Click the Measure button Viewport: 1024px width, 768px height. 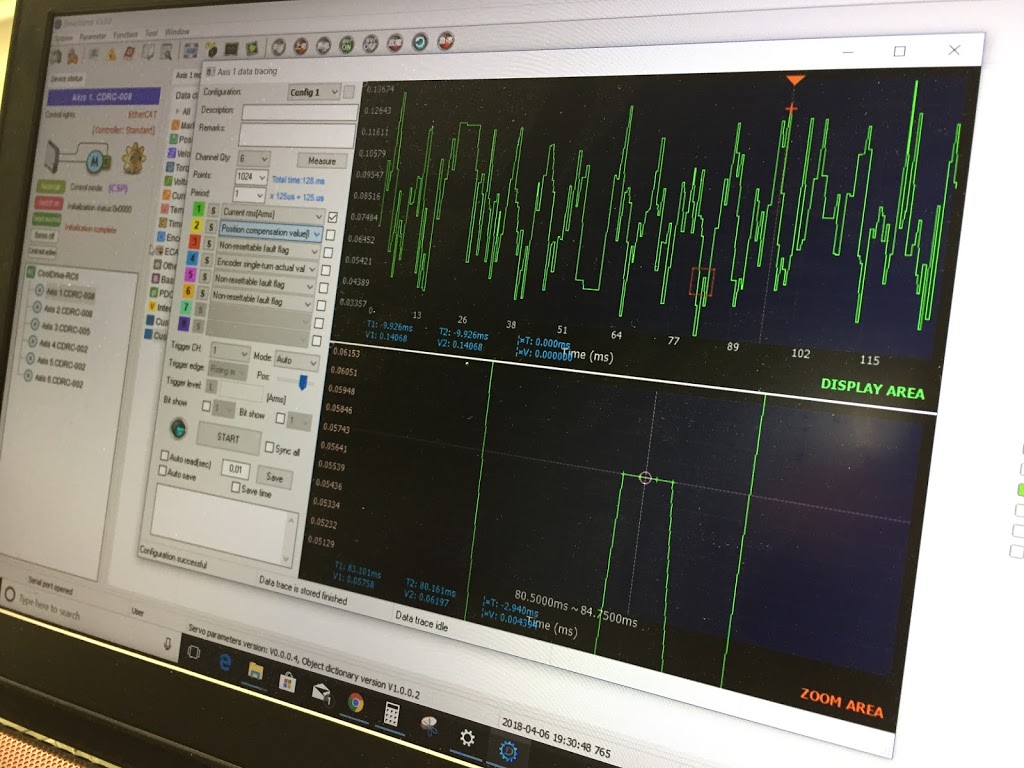[321, 161]
